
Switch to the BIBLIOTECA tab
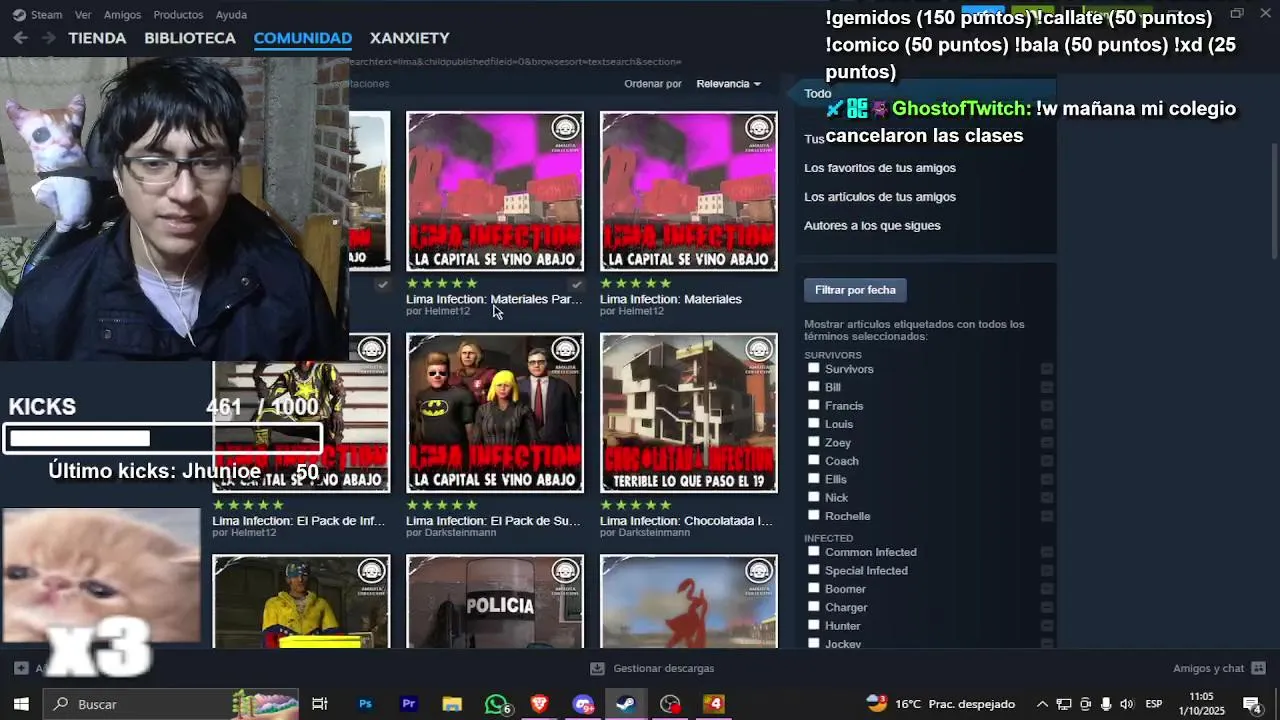coord(190,38)
